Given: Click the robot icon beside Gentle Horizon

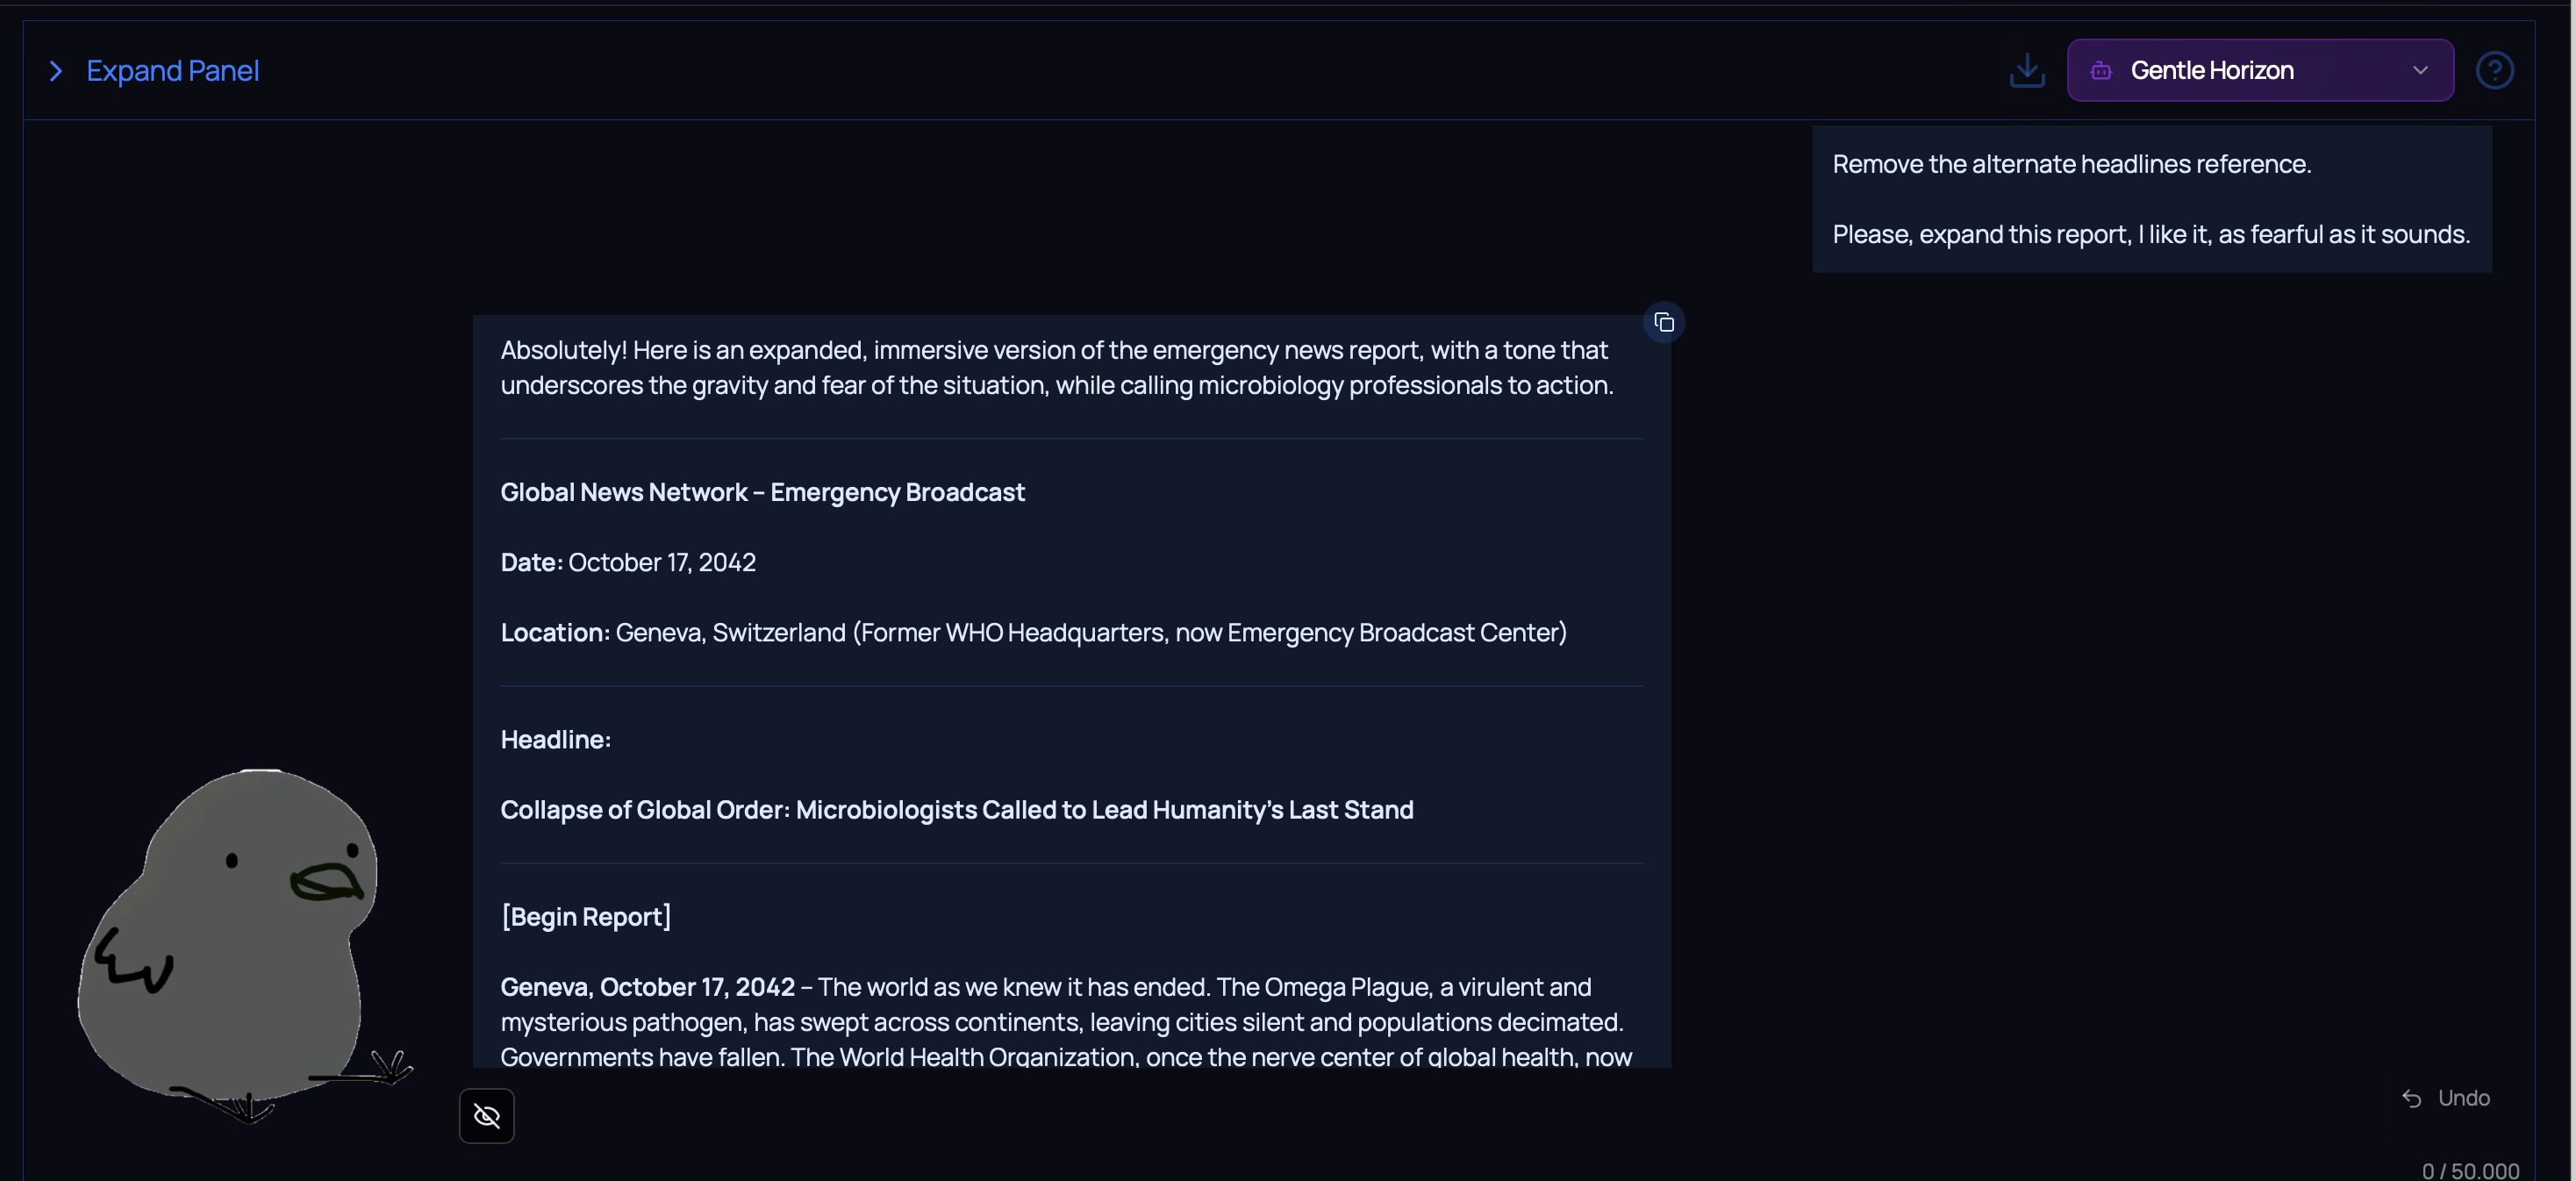Looking at the screenshot, I should 2100,70.
